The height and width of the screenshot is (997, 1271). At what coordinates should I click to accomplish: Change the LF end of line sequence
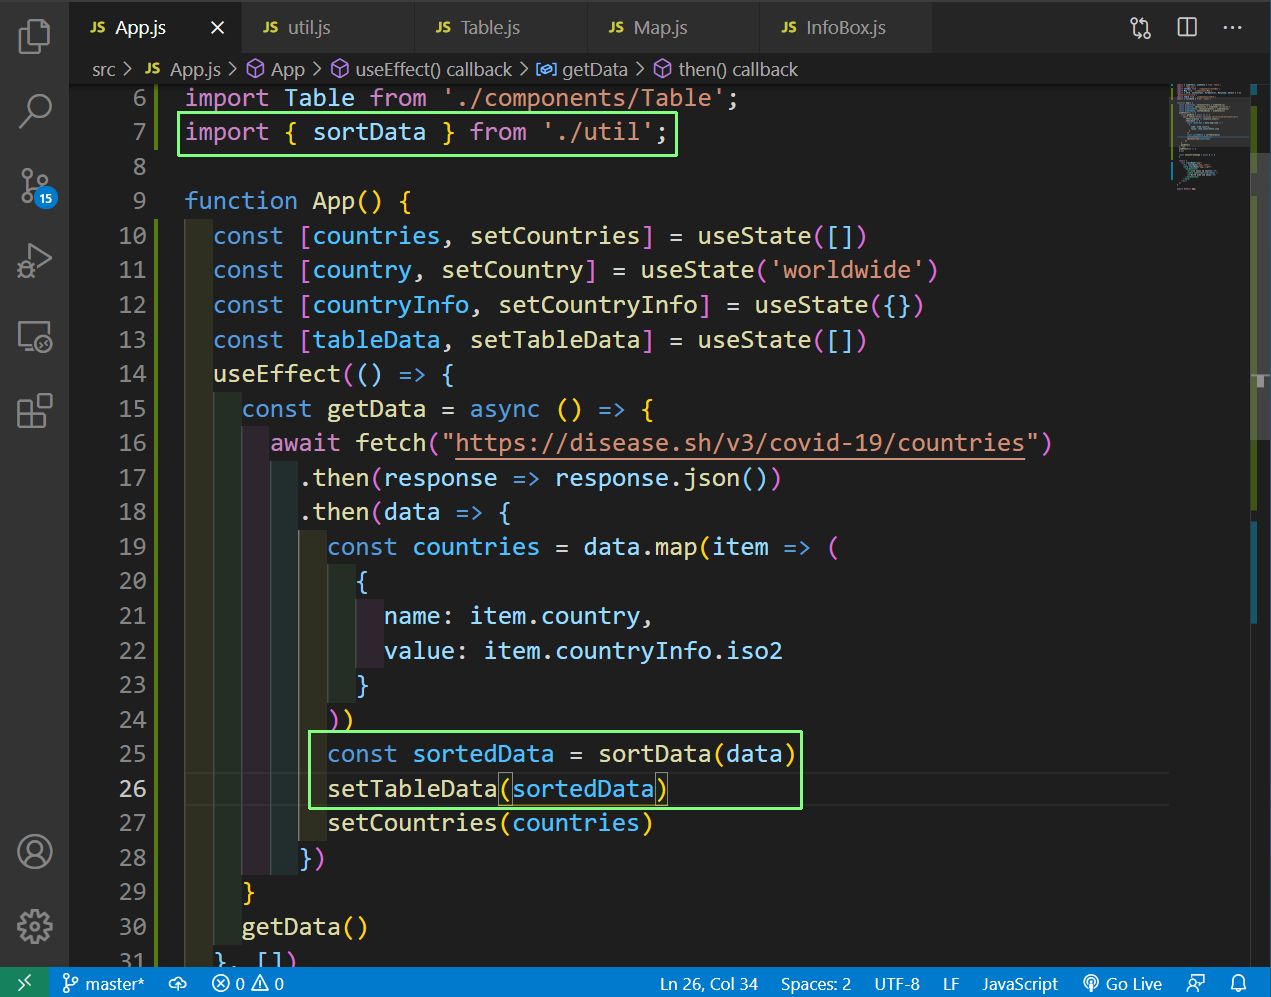951,984
